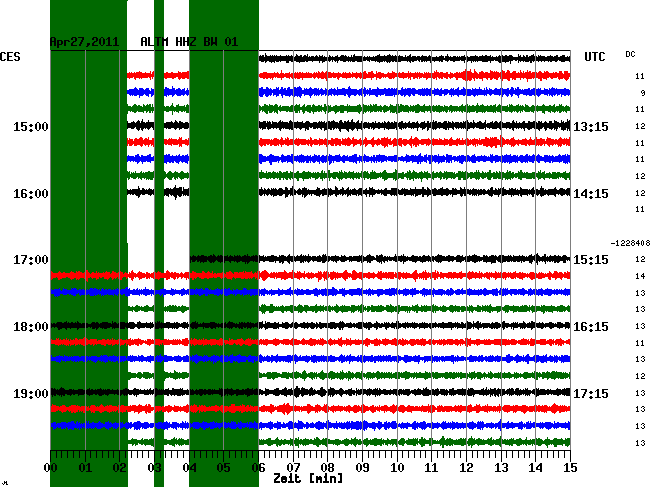Select the 19:00 local time label
The height and width of the screenshot is (494, 650).
coord(31,393)
